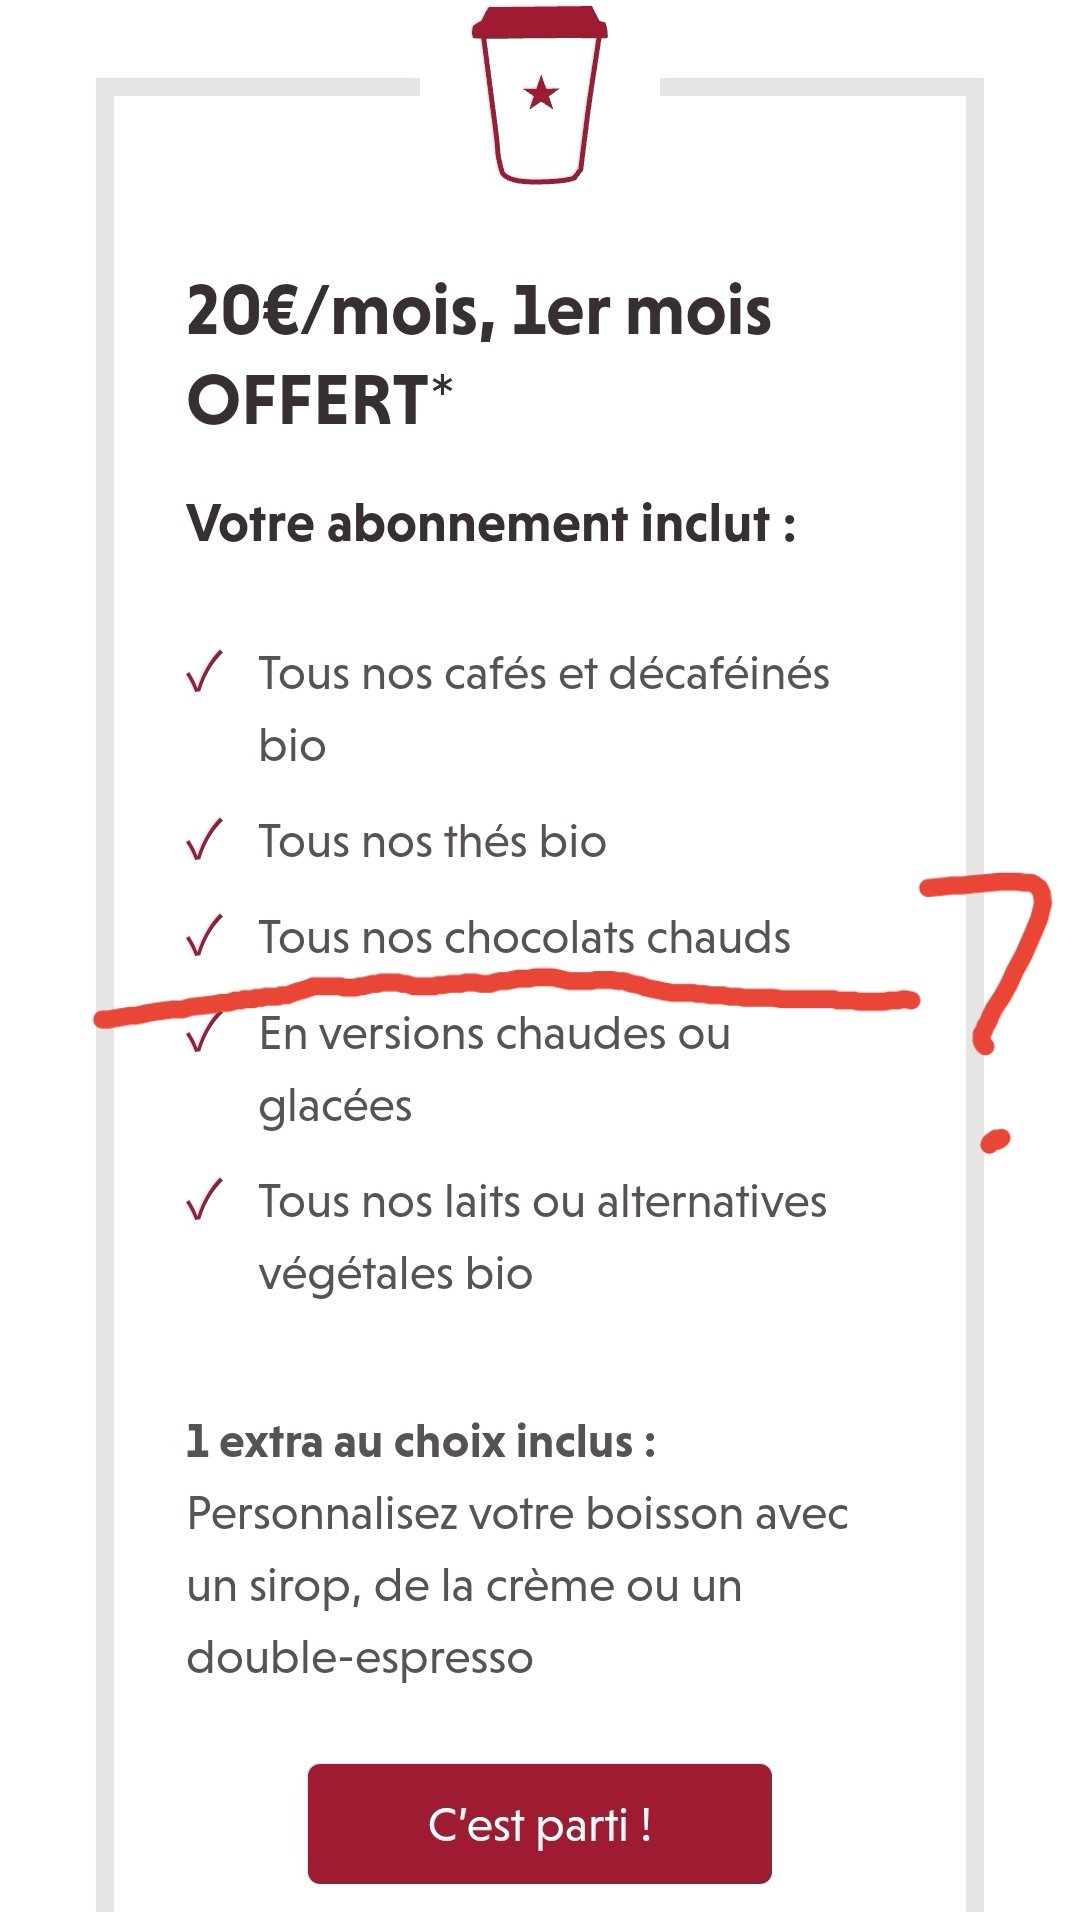This screenshot has height=1912, width=1080.
Task: Click the checkmark beside thés bio
Action: coord(204,840)
